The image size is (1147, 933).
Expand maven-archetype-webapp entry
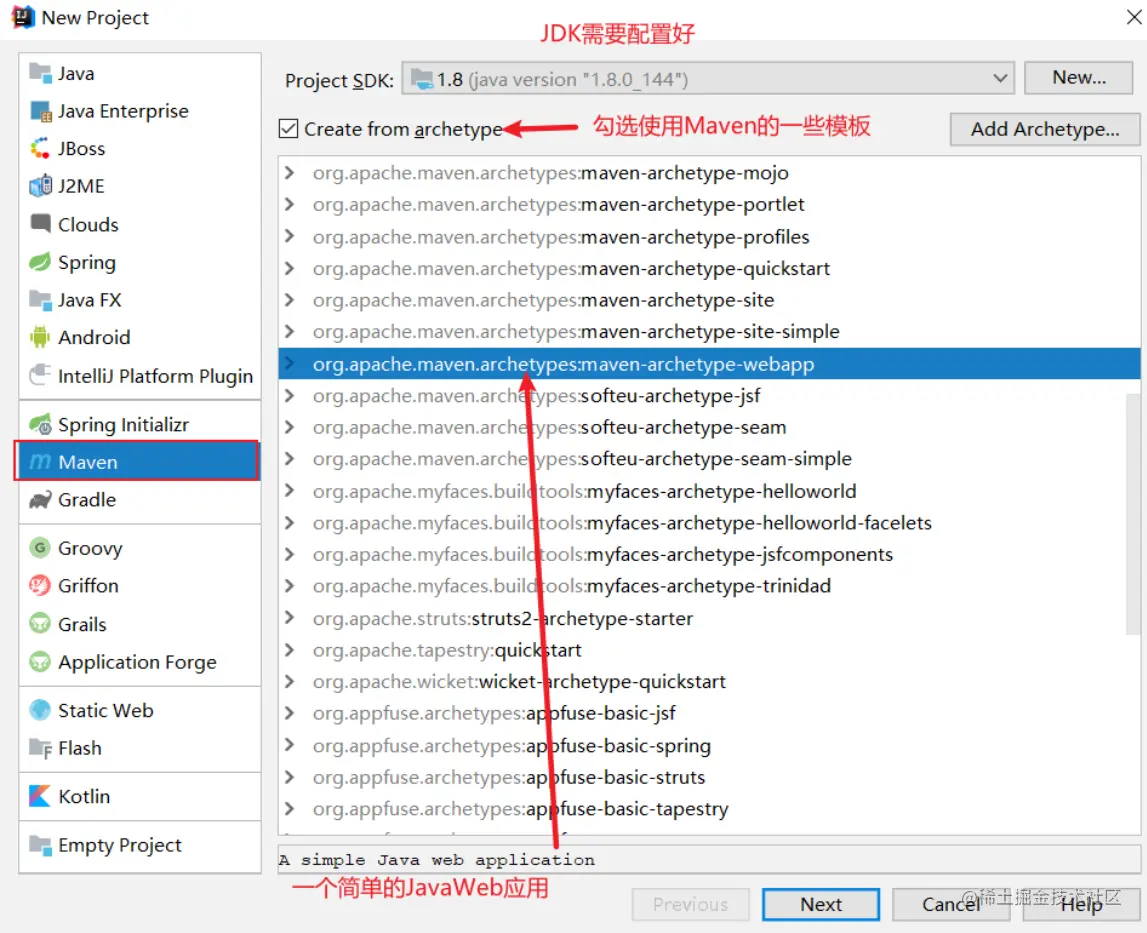tap(290, 364)
